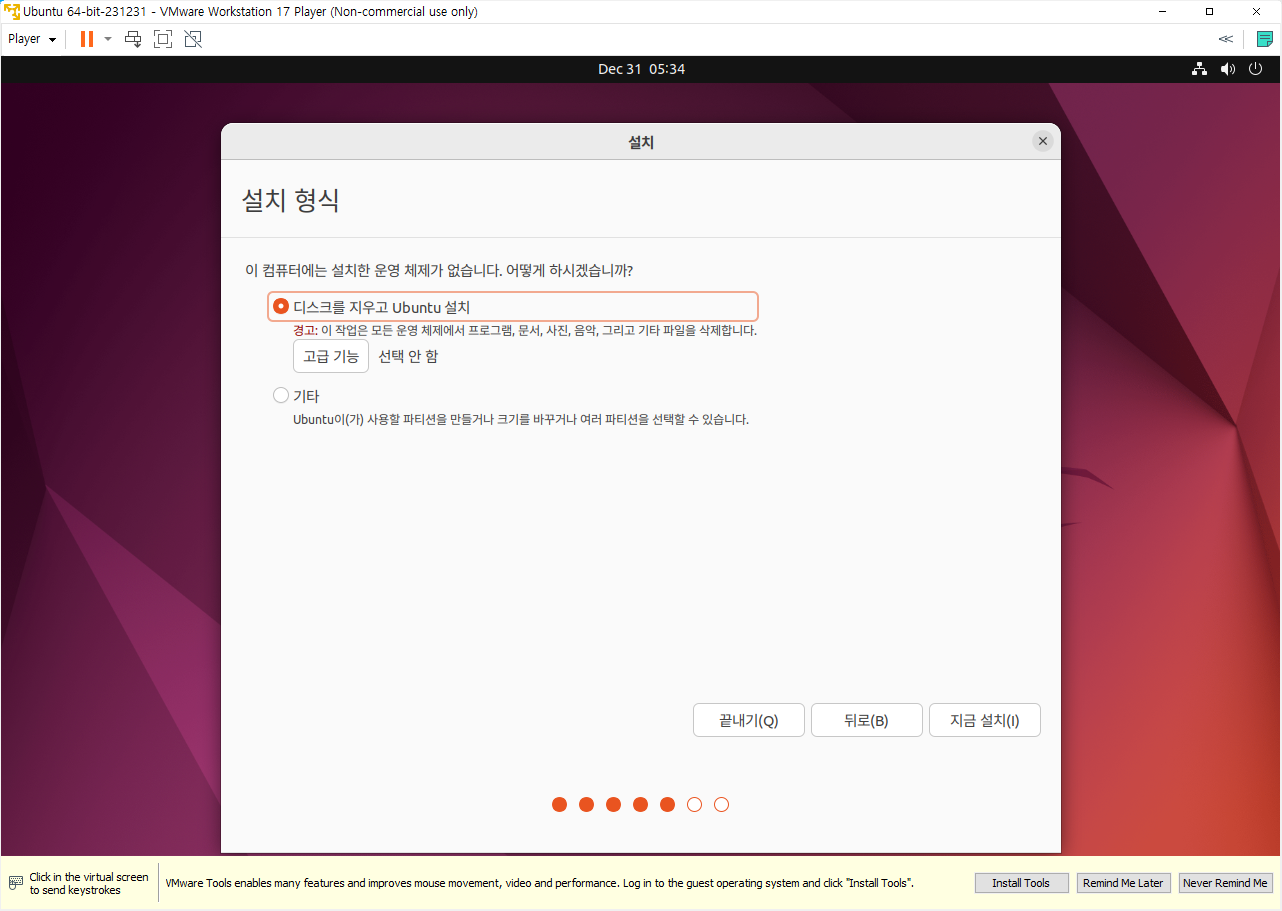Click the 선택 안 함 status text
The width and height of the screenshot is (1282, 911).
(408, 356)
